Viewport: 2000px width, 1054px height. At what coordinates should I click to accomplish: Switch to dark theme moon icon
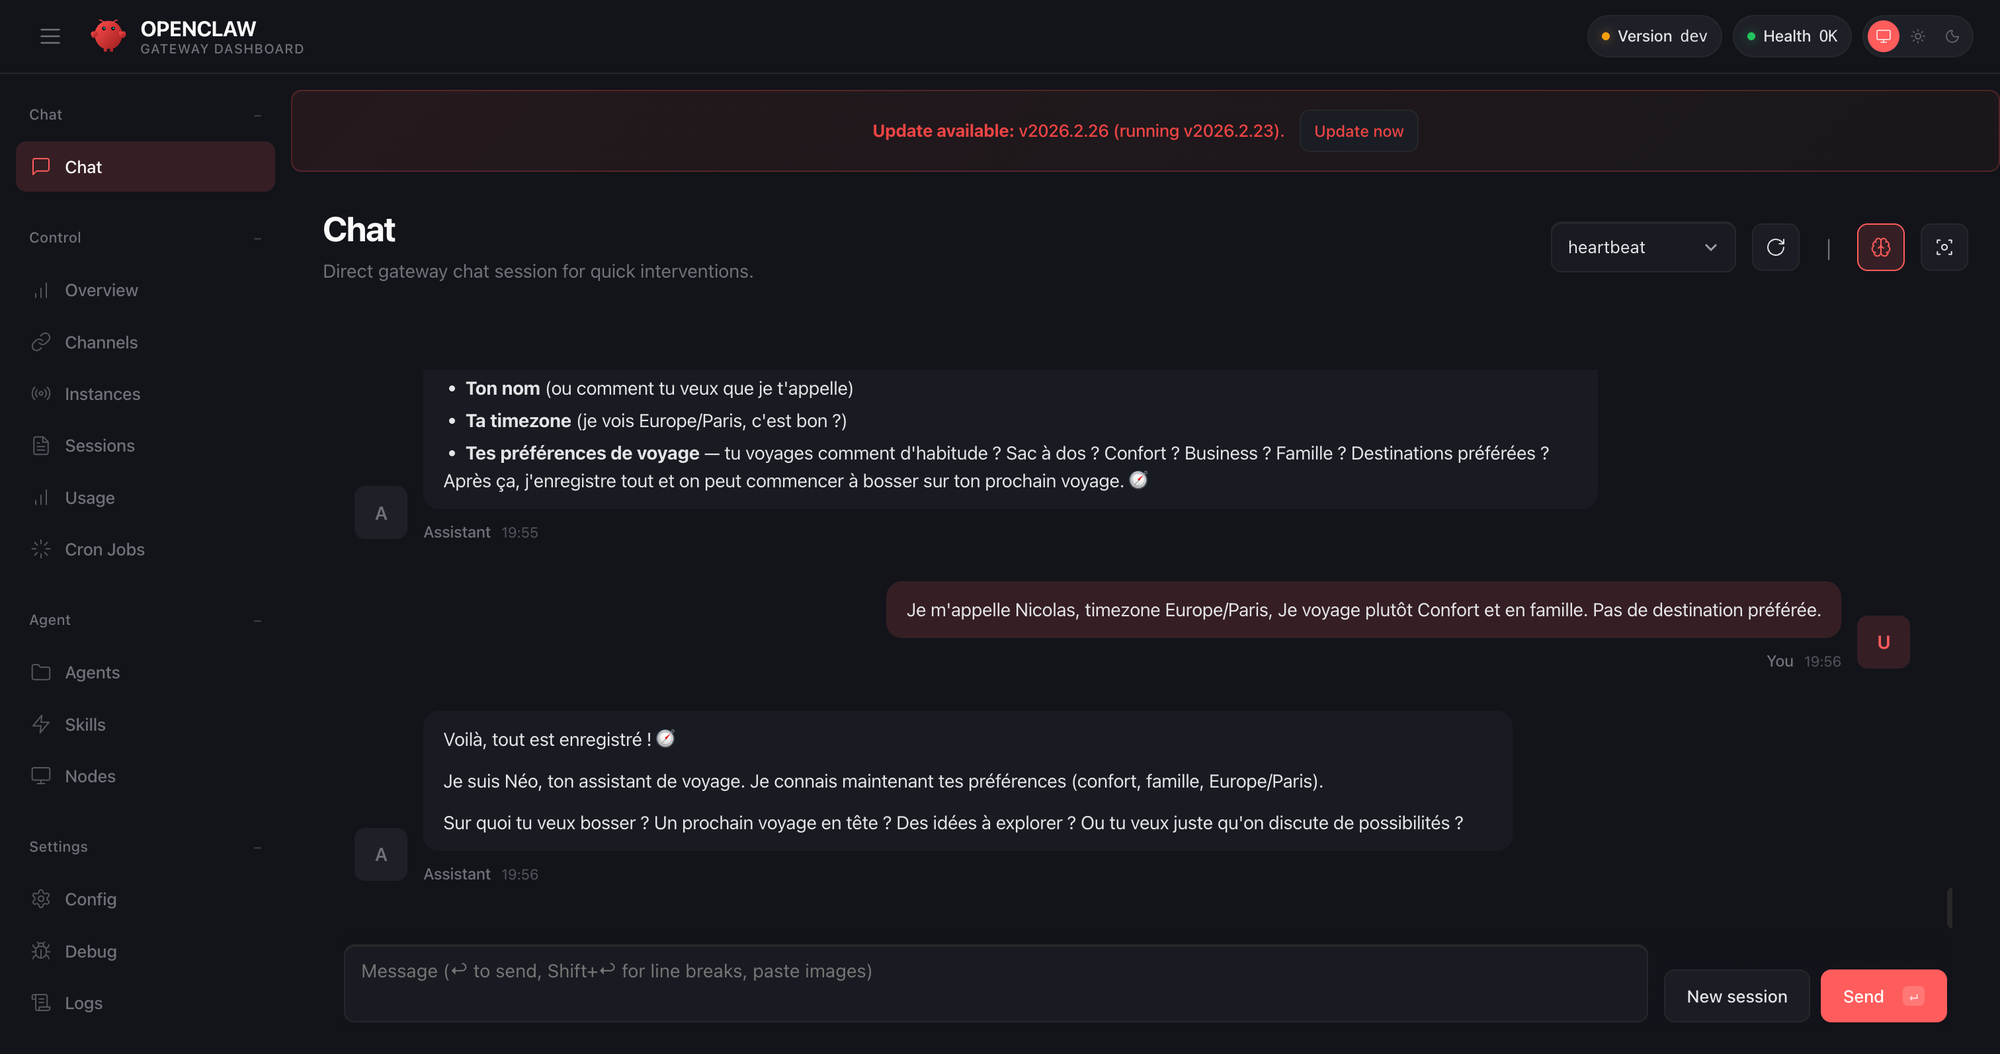click(1951, 37)
